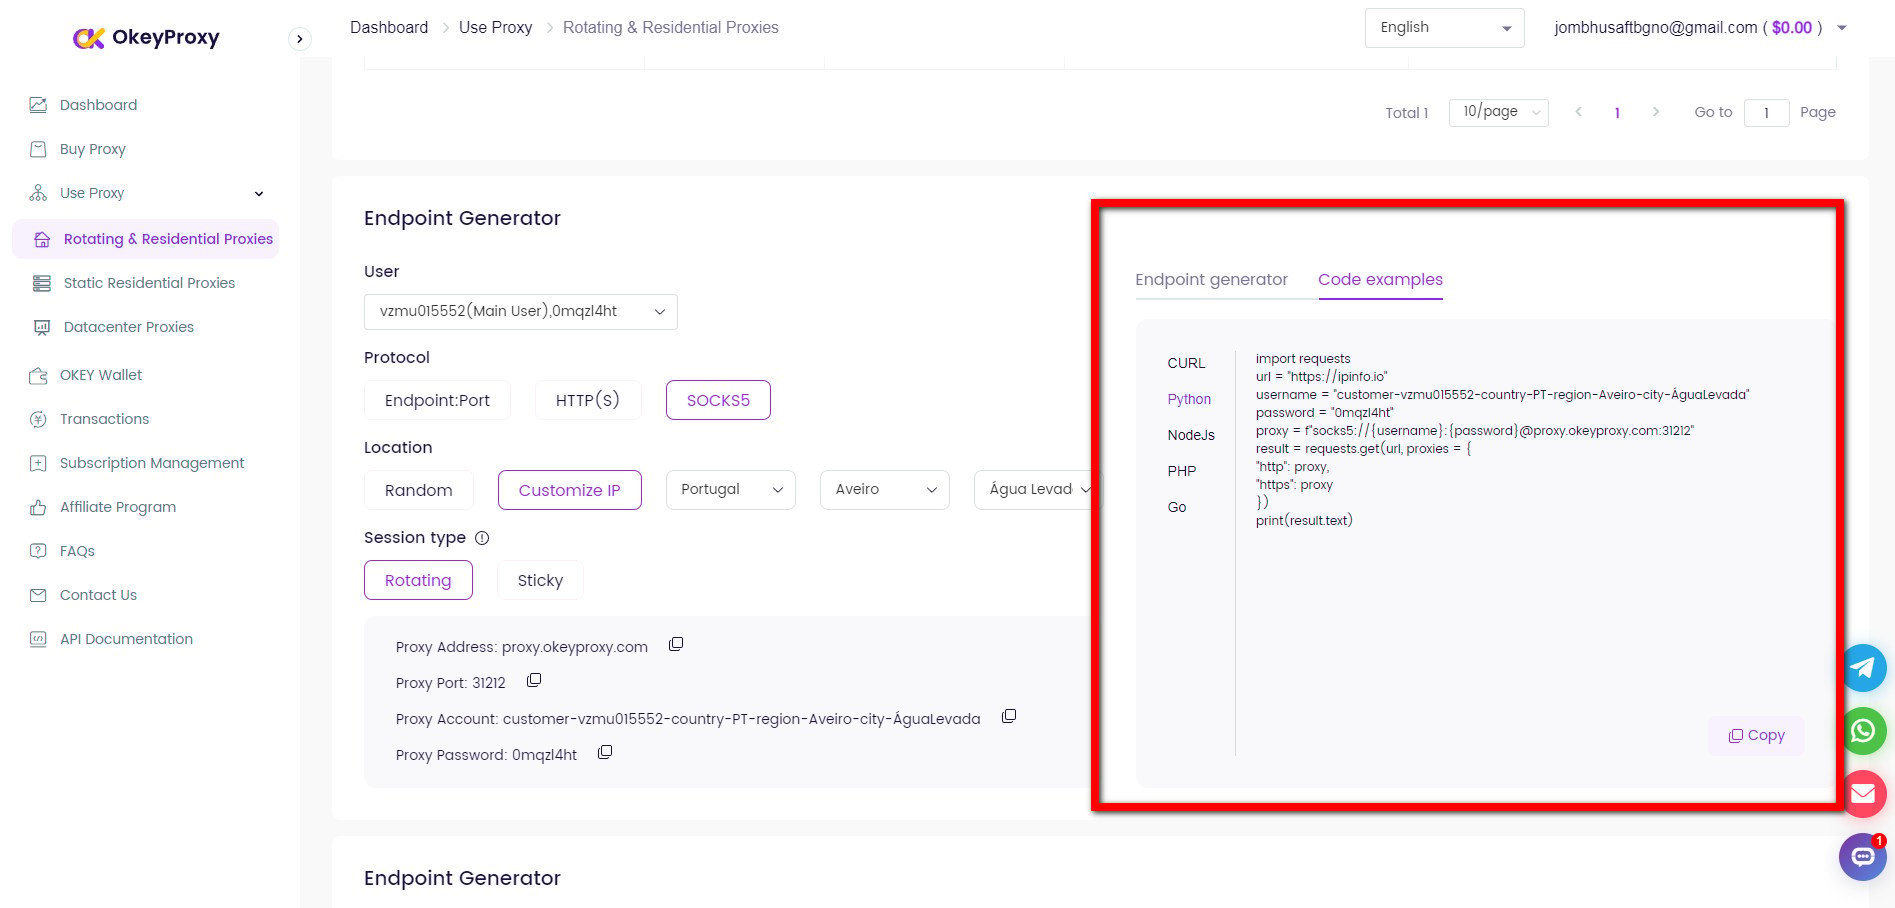Go to the next pagination page
Screen dimensions: 1895x908
1656,112
